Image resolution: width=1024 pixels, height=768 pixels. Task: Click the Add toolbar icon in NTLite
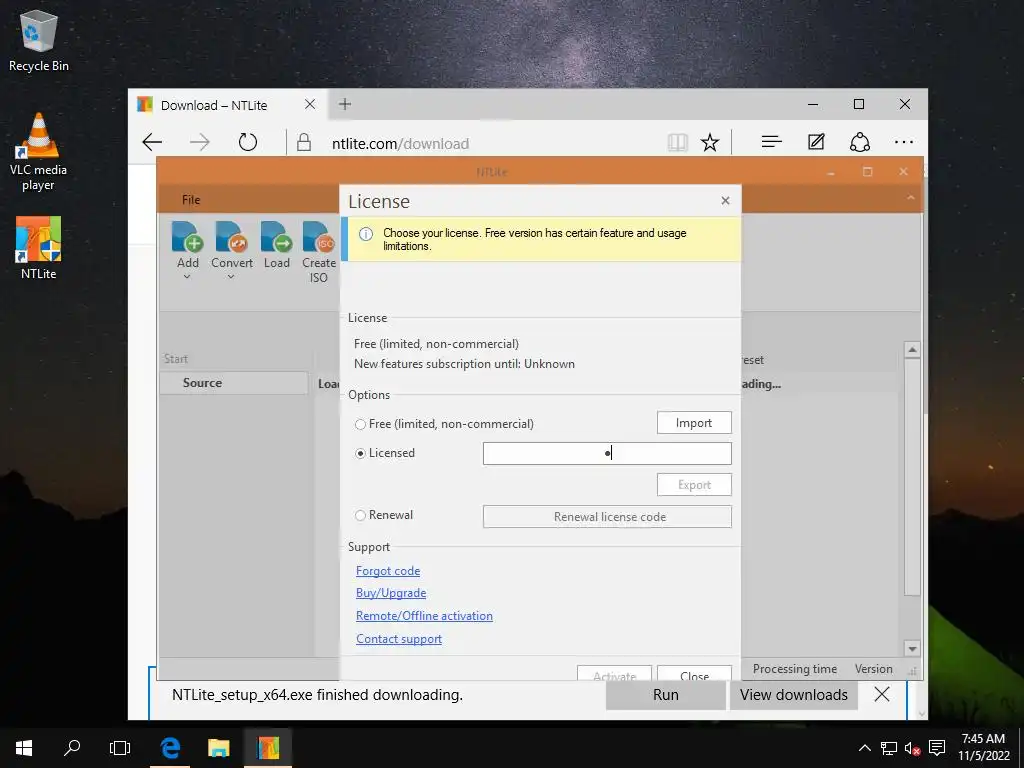pos(187,238)
